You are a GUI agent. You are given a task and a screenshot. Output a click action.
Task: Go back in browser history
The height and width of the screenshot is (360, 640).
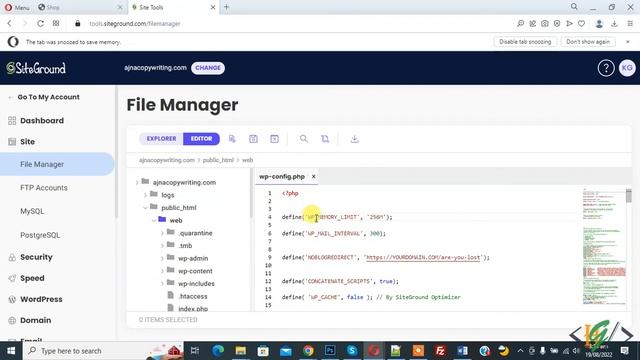tap(9, 24)
